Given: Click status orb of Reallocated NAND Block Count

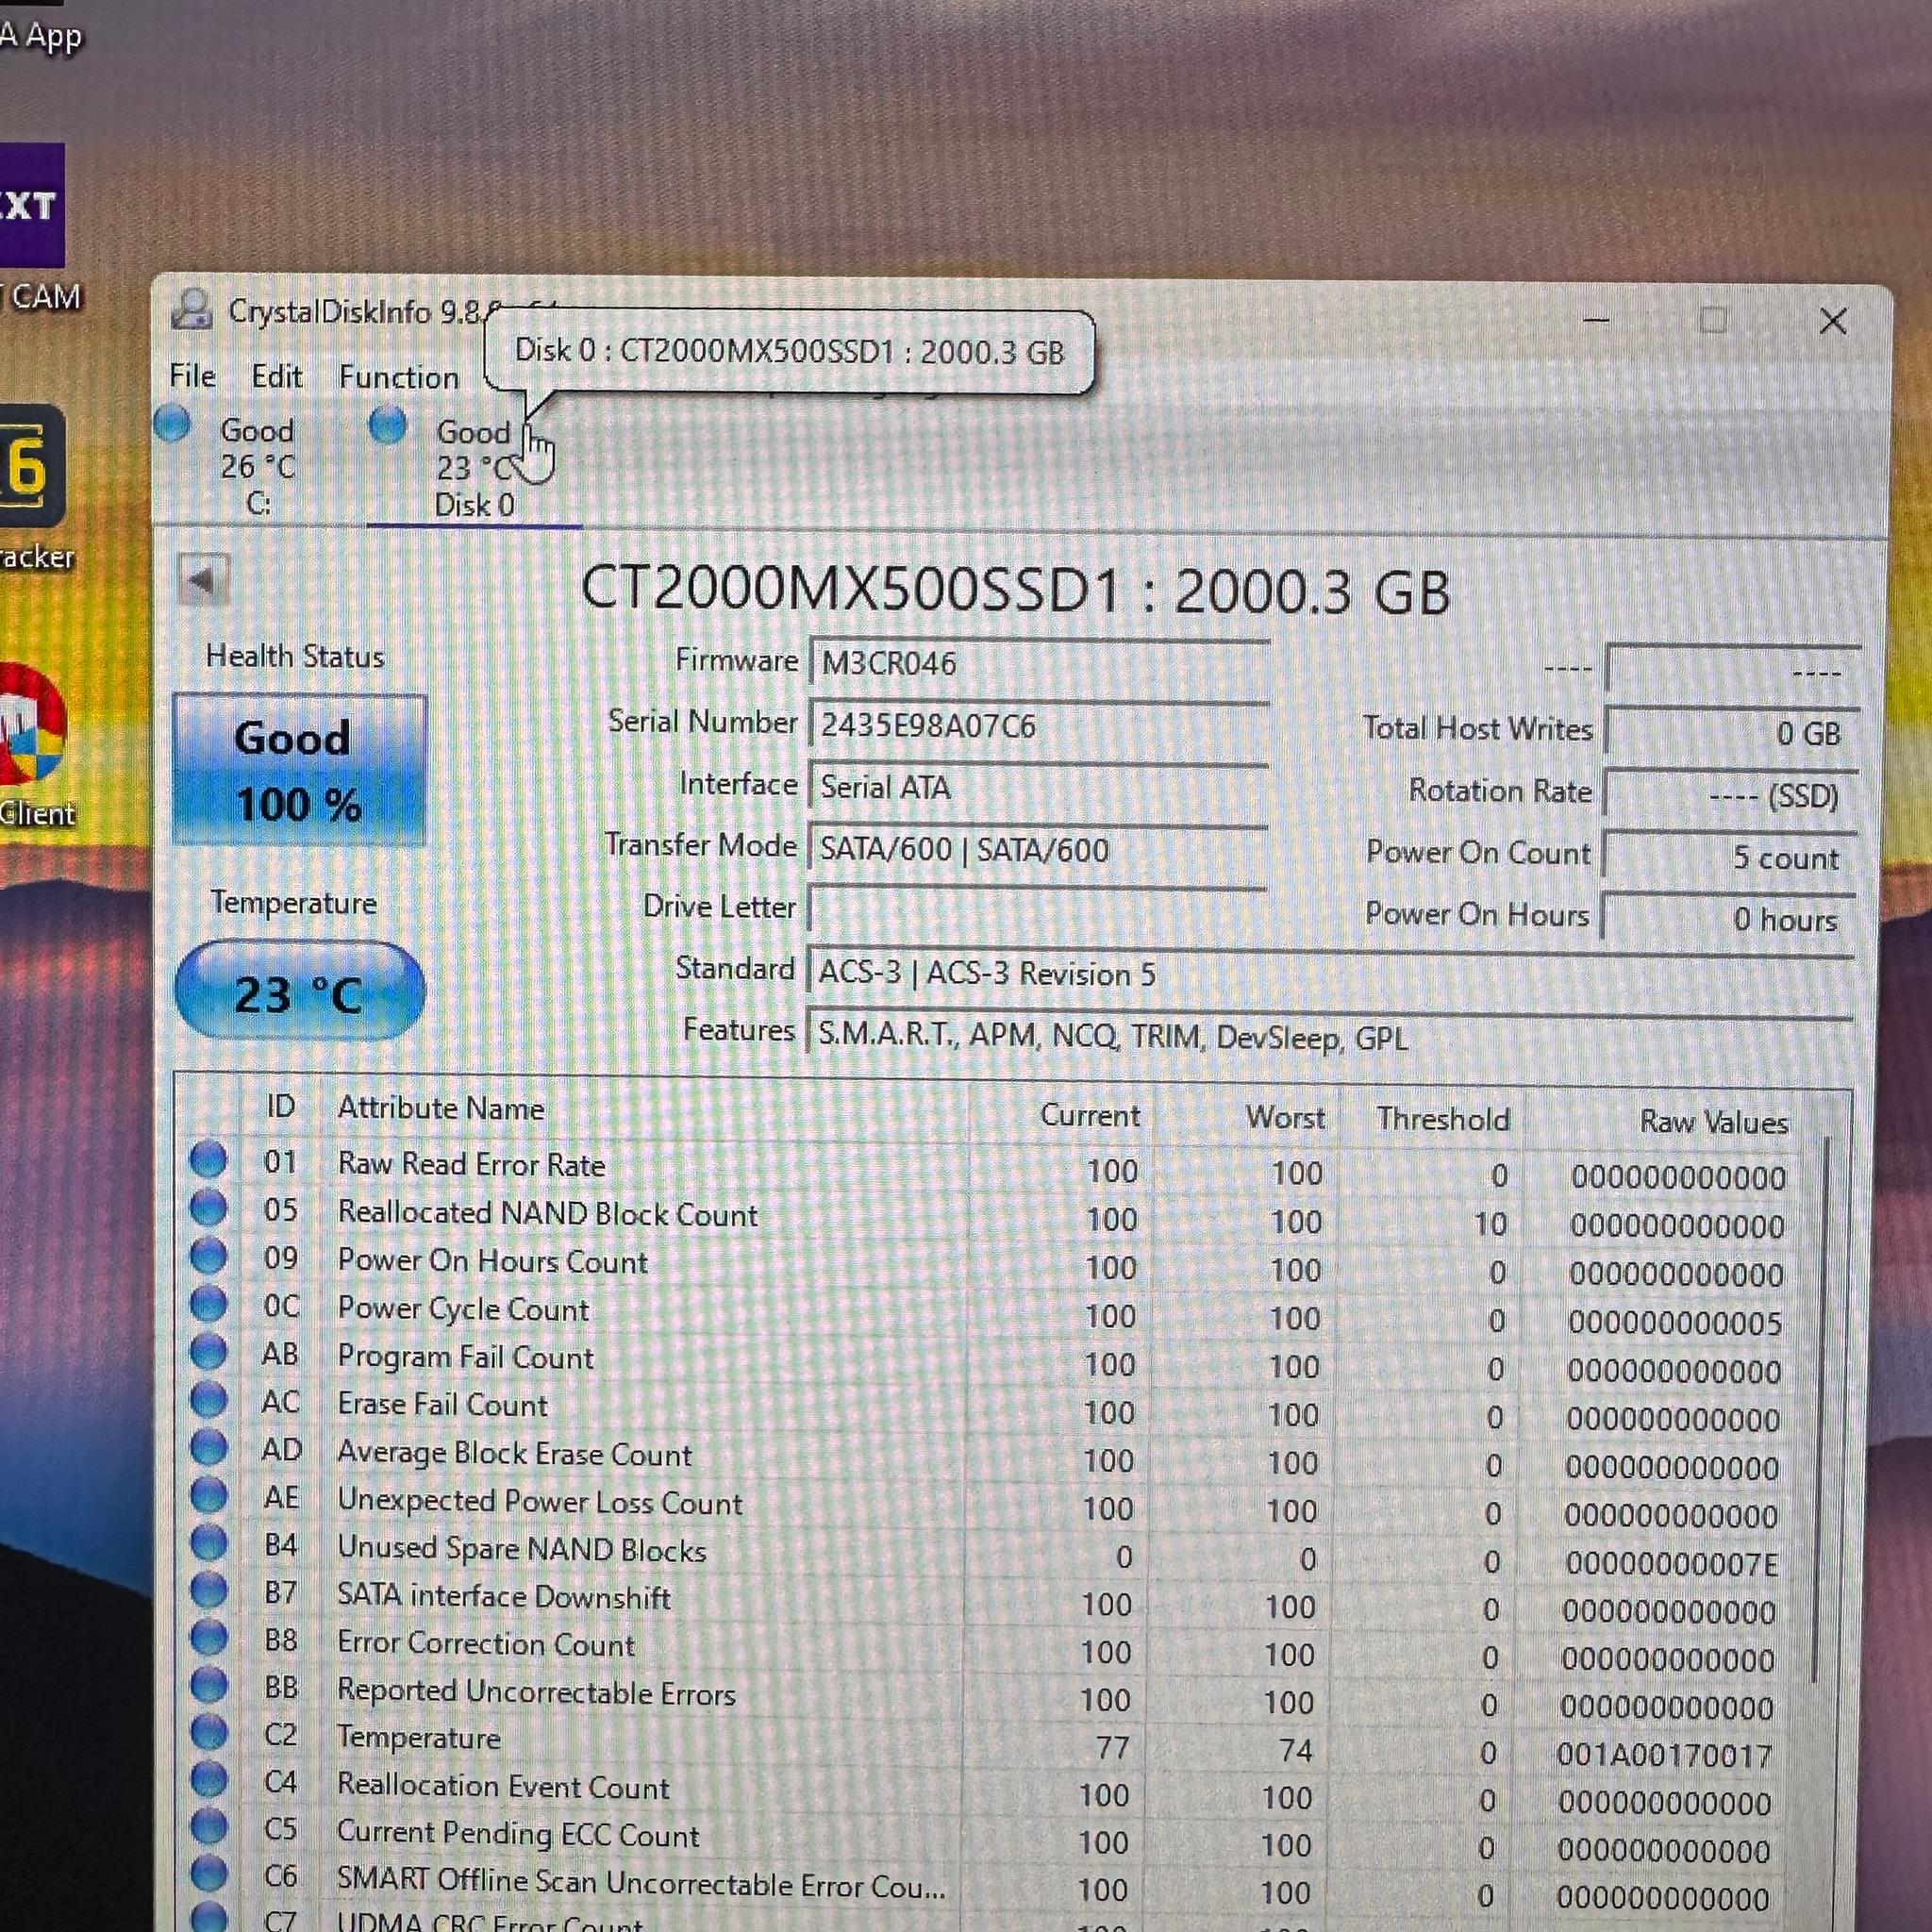Looking at the screenshot, I should coord(208,1208).
